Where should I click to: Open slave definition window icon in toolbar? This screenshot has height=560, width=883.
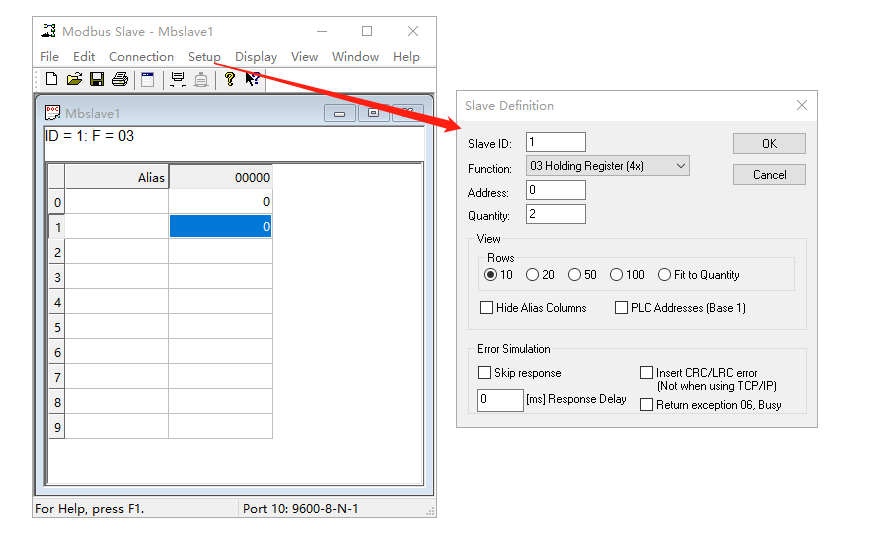click(148, 79)
